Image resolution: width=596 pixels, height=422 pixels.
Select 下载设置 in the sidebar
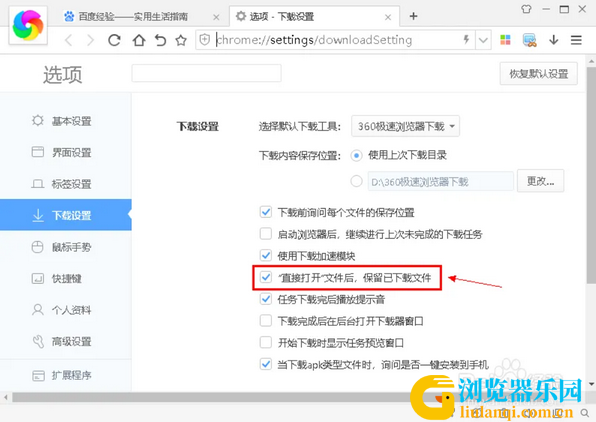tap(66, 215)
